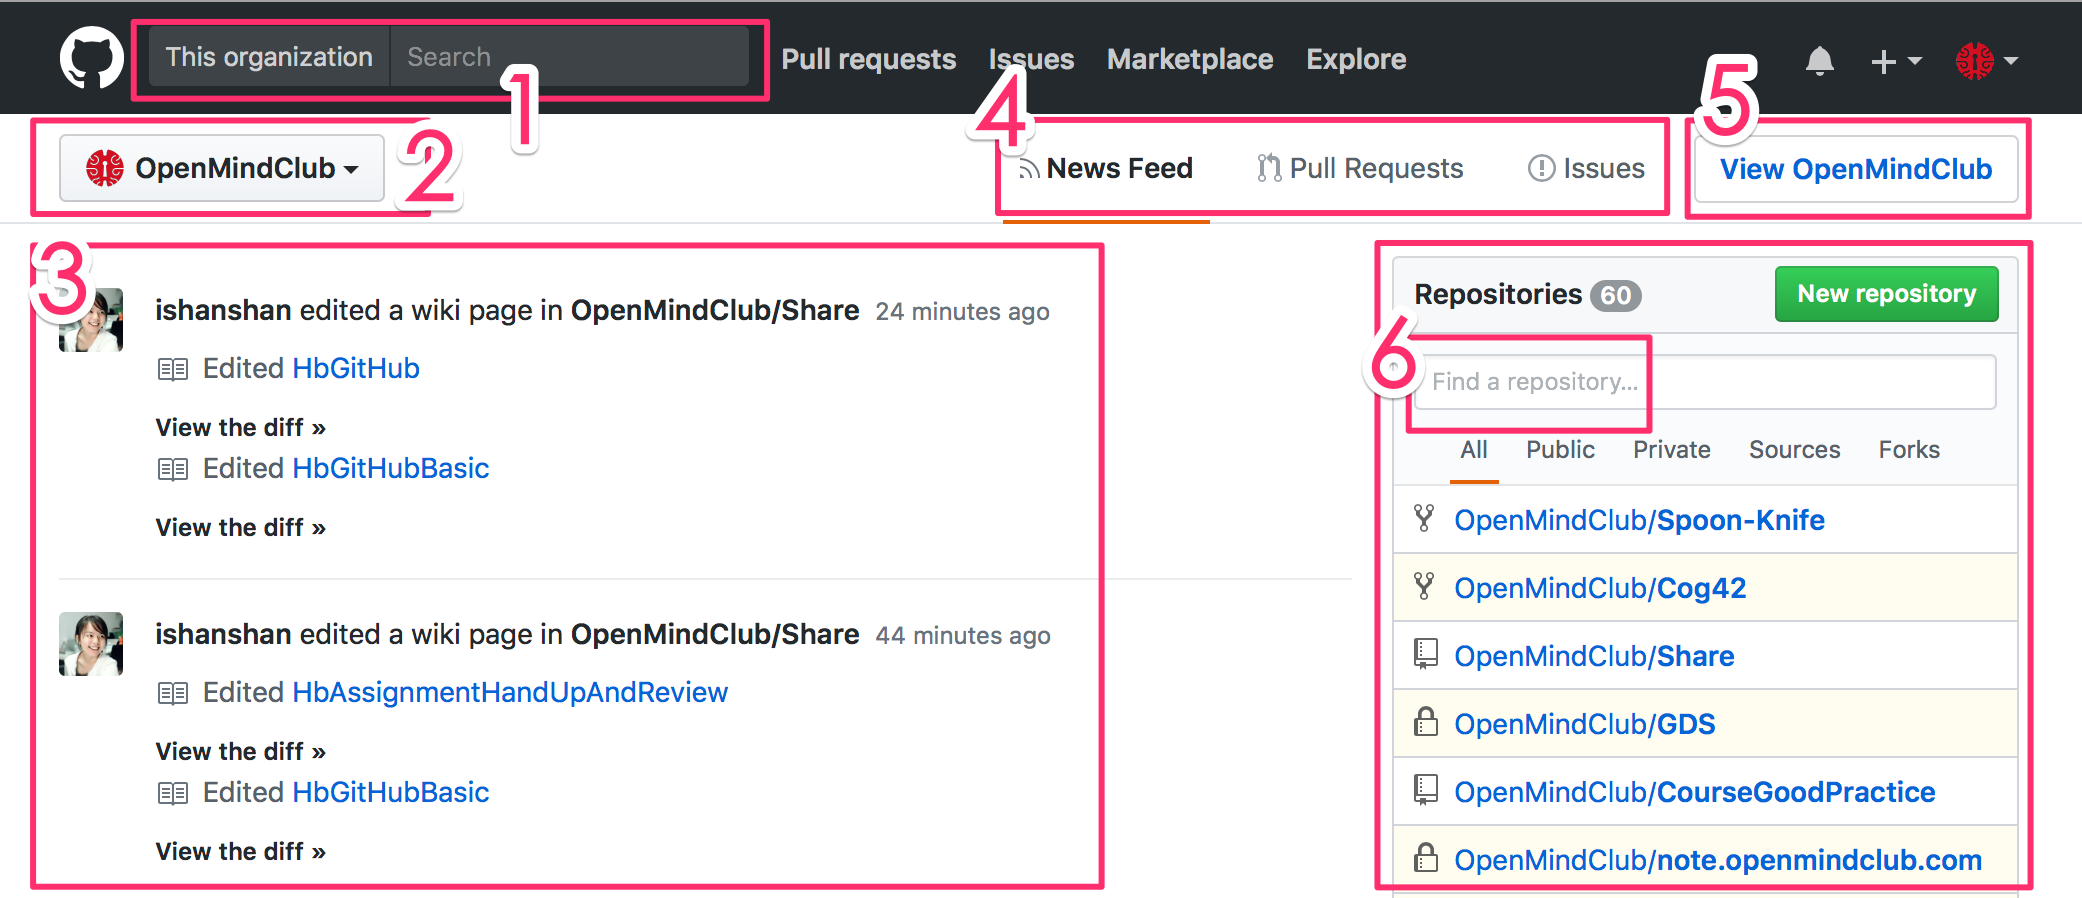Click the RSS icon on News Feed
2082x898 pixels.
[x=1029, y=169]
